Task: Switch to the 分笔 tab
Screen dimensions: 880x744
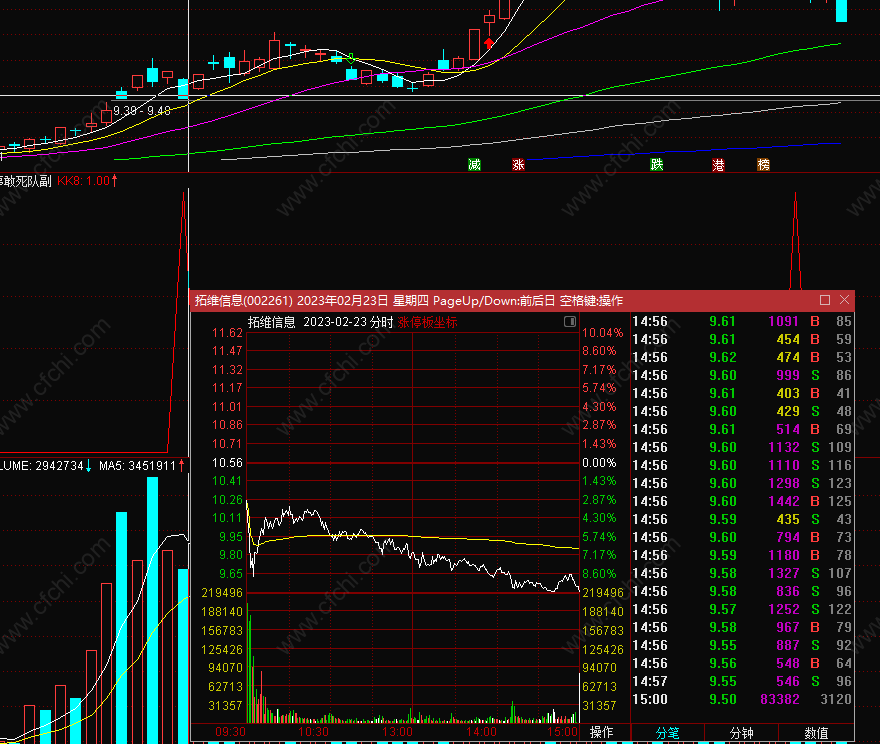Action: click(667, 733)
